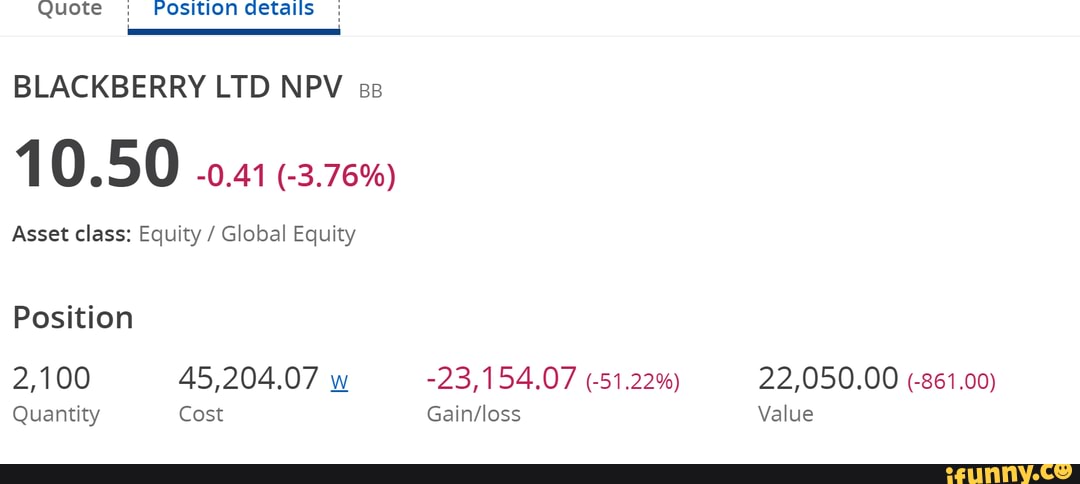Click the BB ticker symbol
Screen dimensions: 1080x484
coord(370,92)
